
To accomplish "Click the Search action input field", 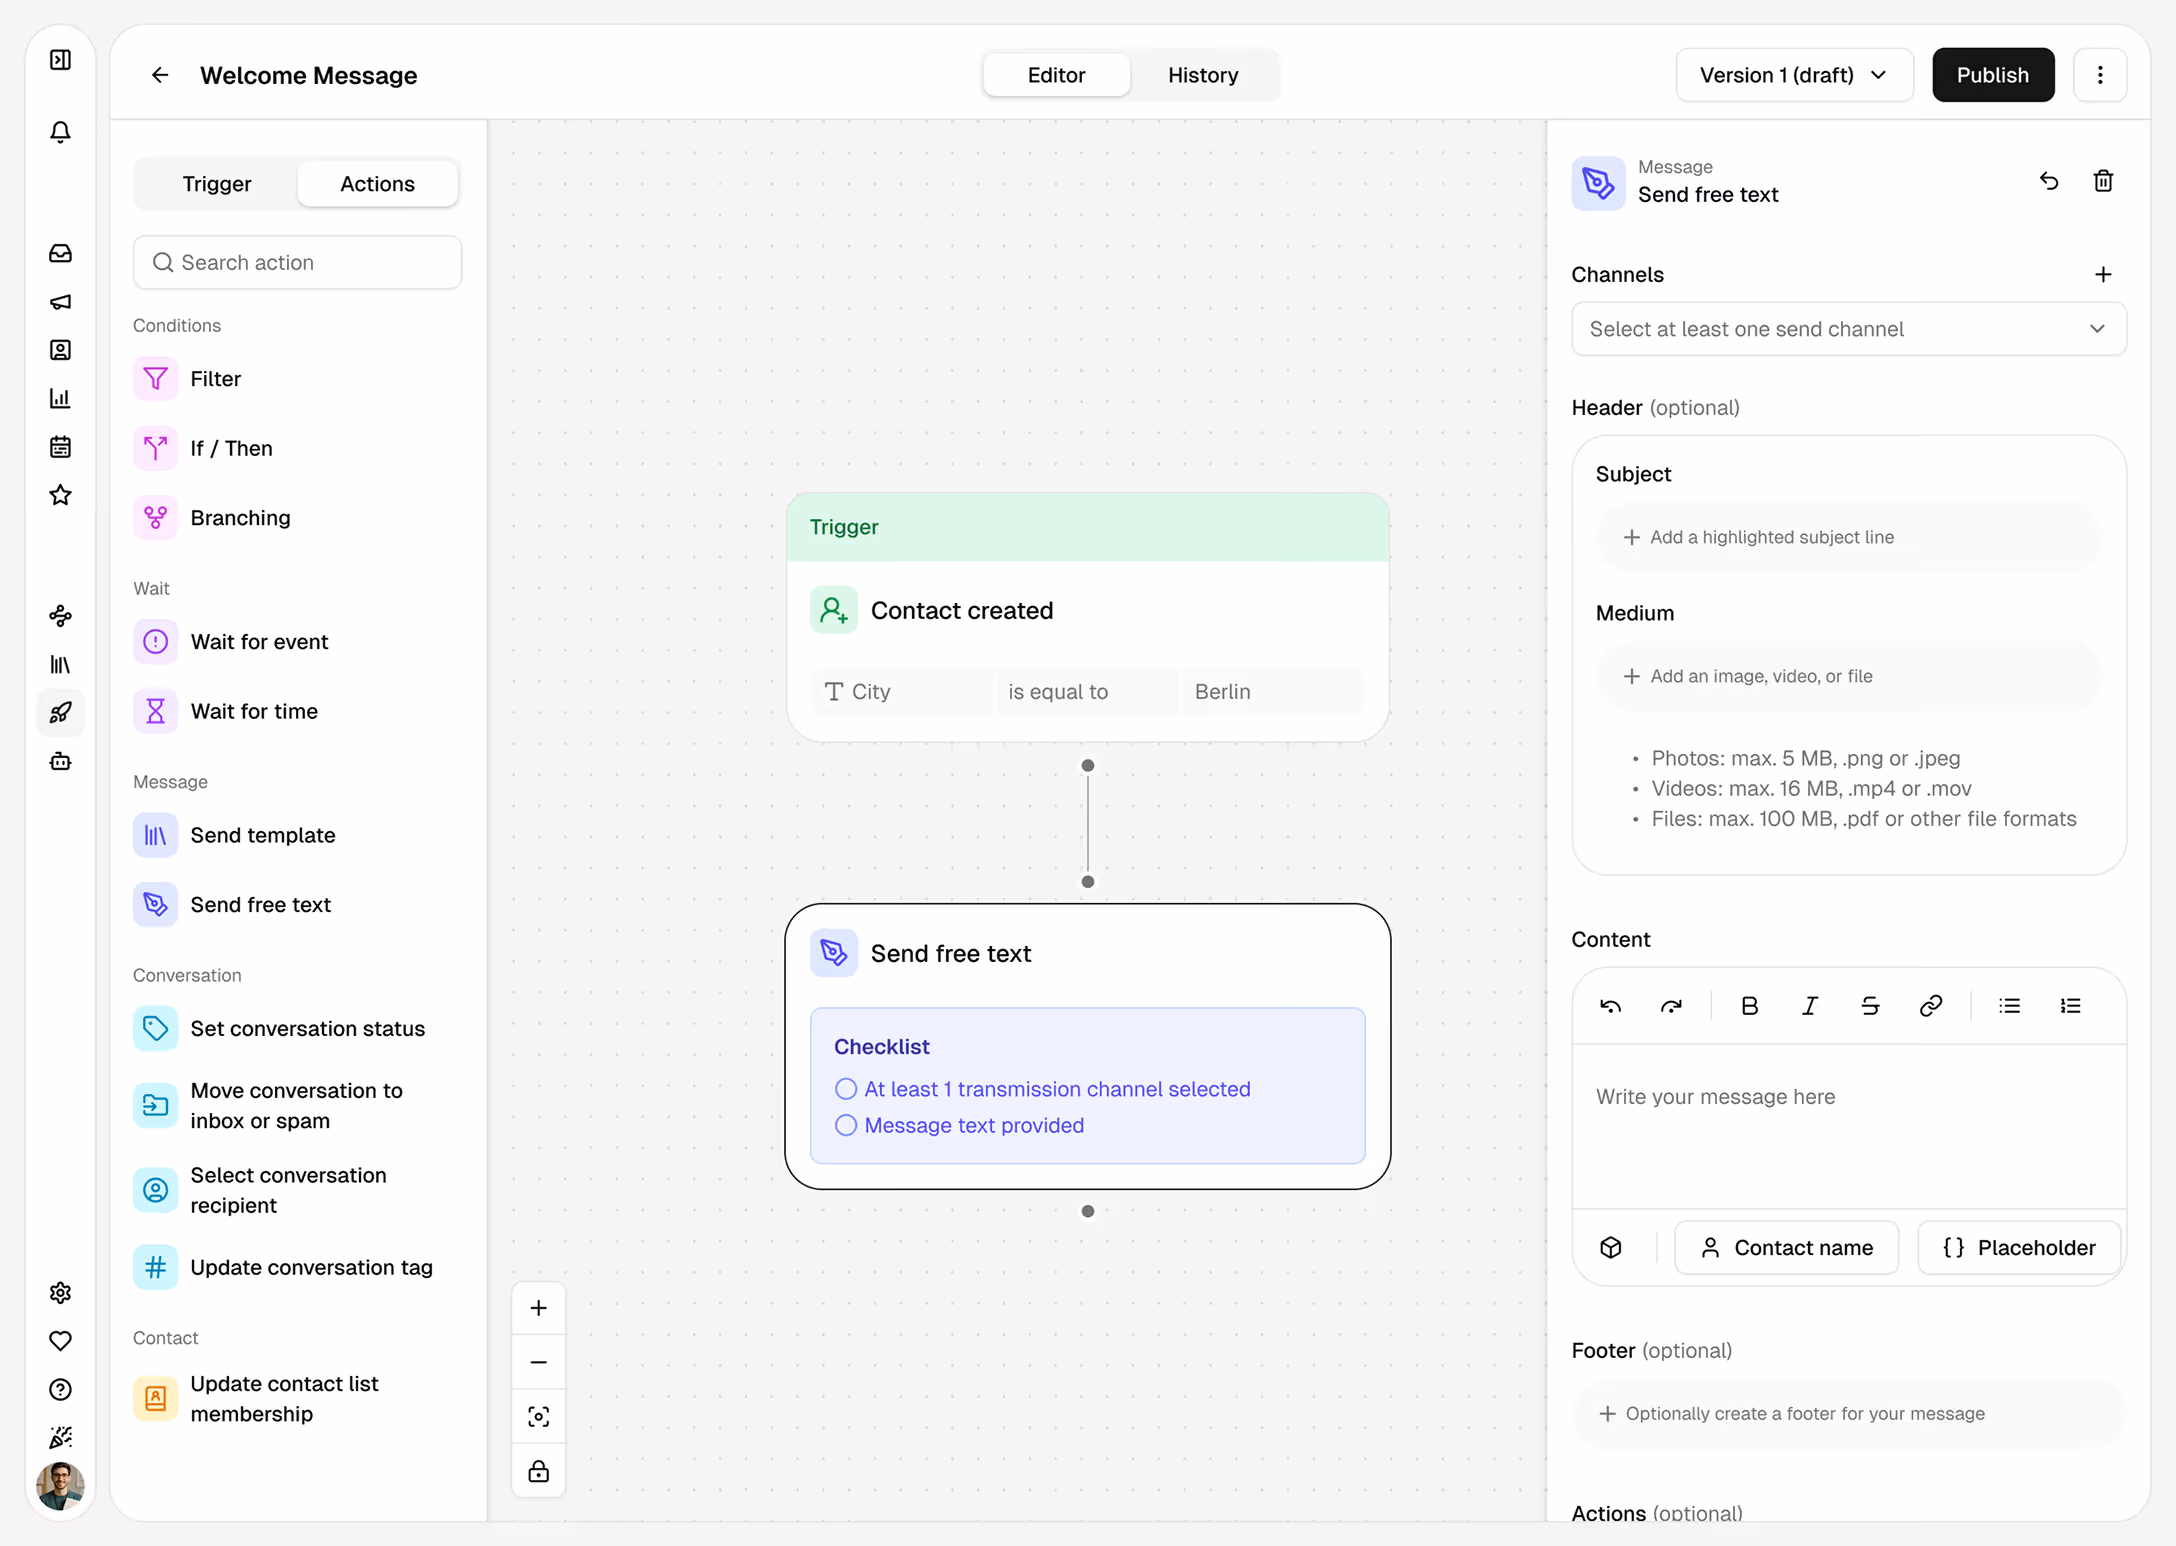I will pyautogui.click(x=298, y=262).
